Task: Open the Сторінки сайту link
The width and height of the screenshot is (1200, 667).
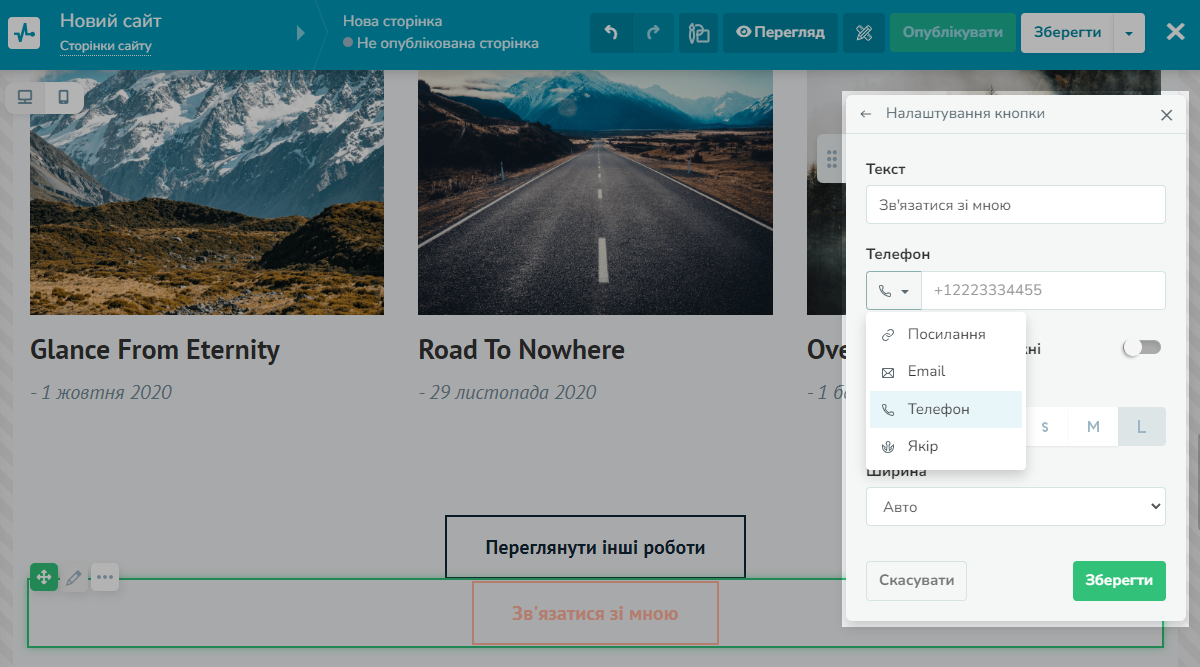Action: pos(105,46)
